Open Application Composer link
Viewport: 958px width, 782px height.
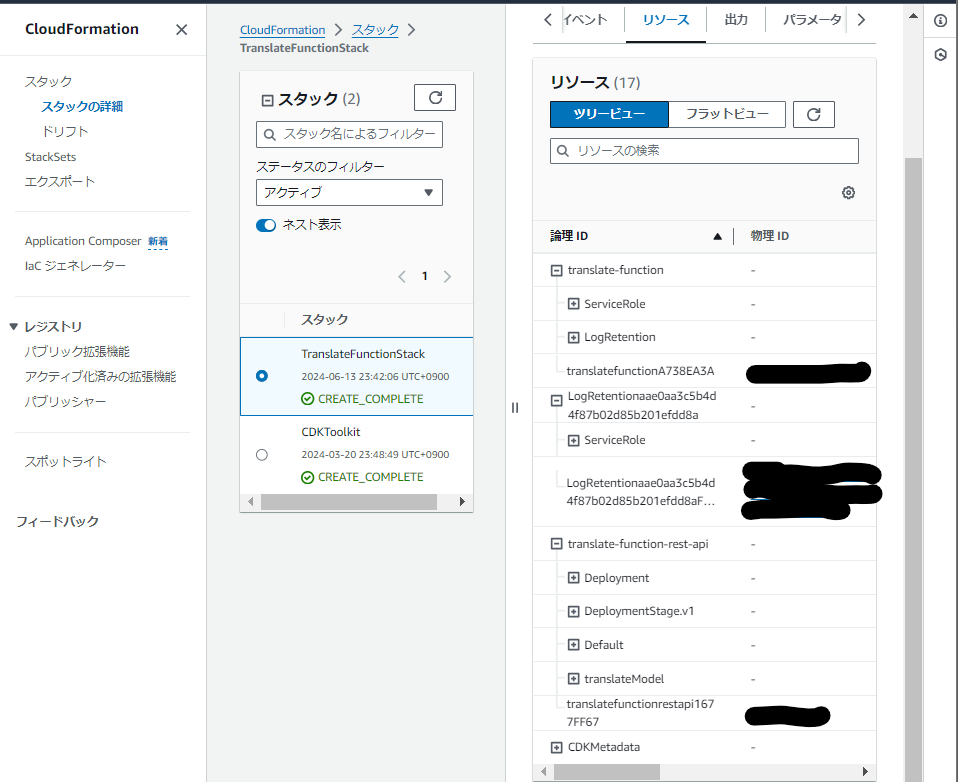(x=83, y=241)
